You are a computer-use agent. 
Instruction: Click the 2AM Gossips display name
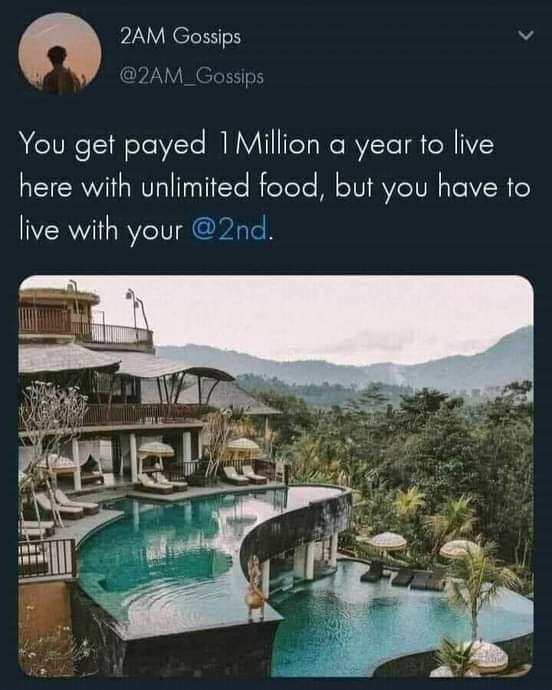coord(180,36)
